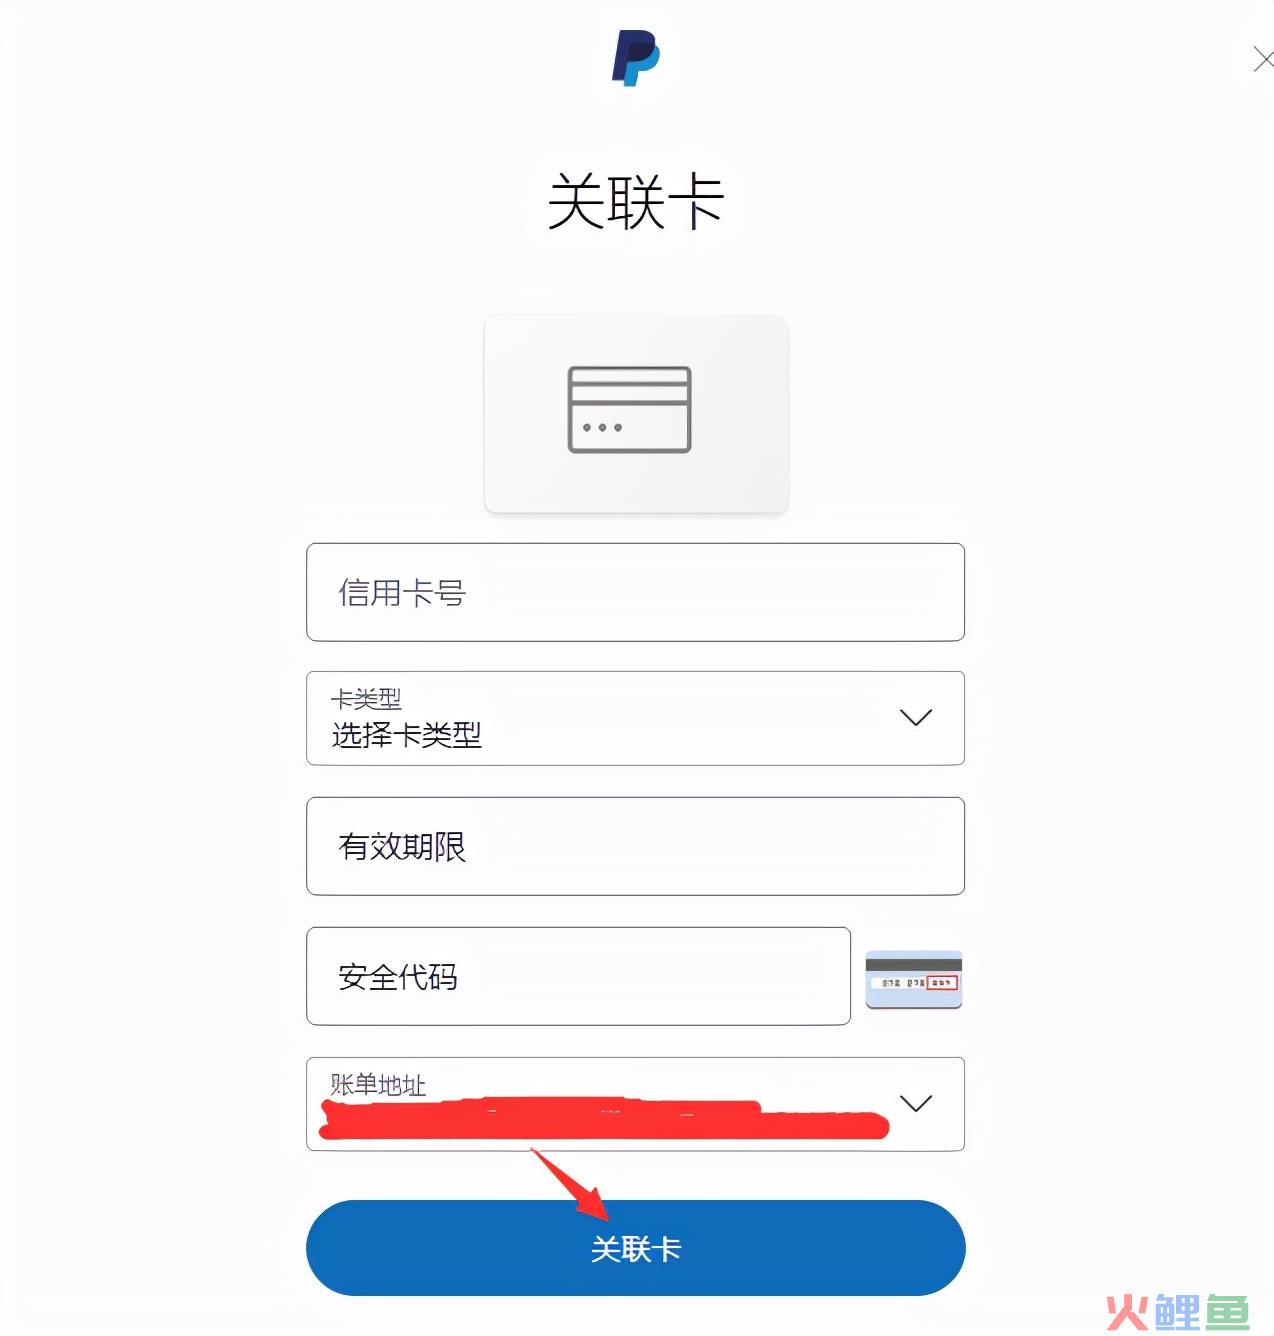This screenshot has width=1274, height=1336.
Task: Click the red arrow annotation
Action: pyautogui.click(x=571, y=1185)
